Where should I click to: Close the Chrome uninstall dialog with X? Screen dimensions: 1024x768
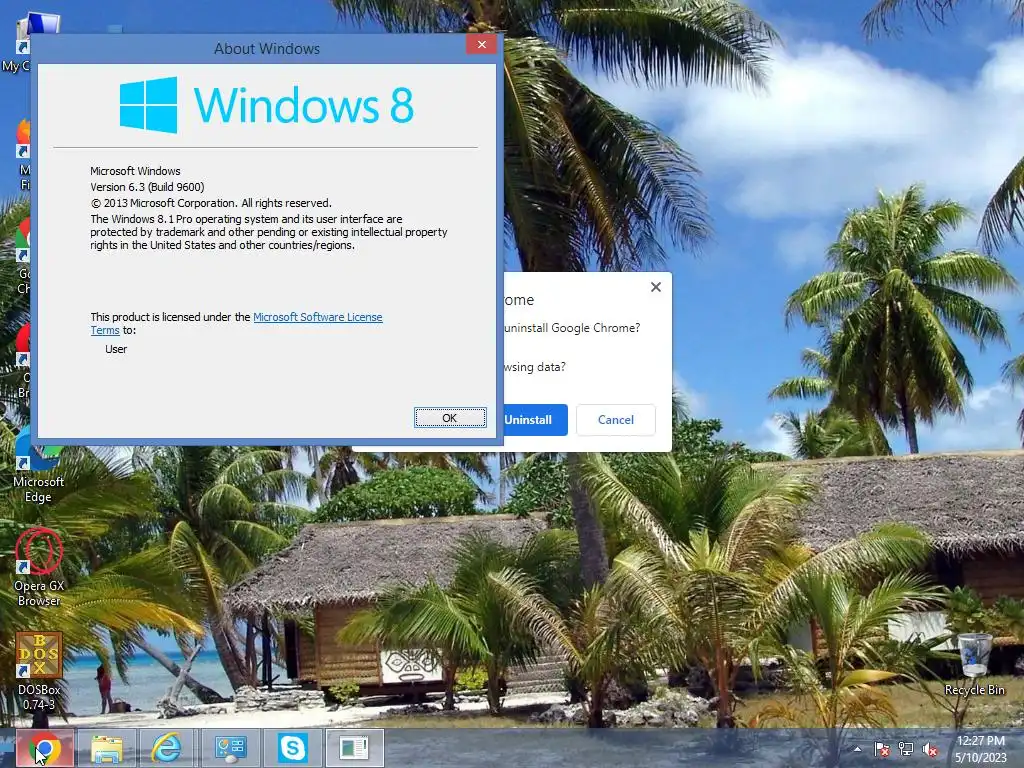tap(656, 287)
